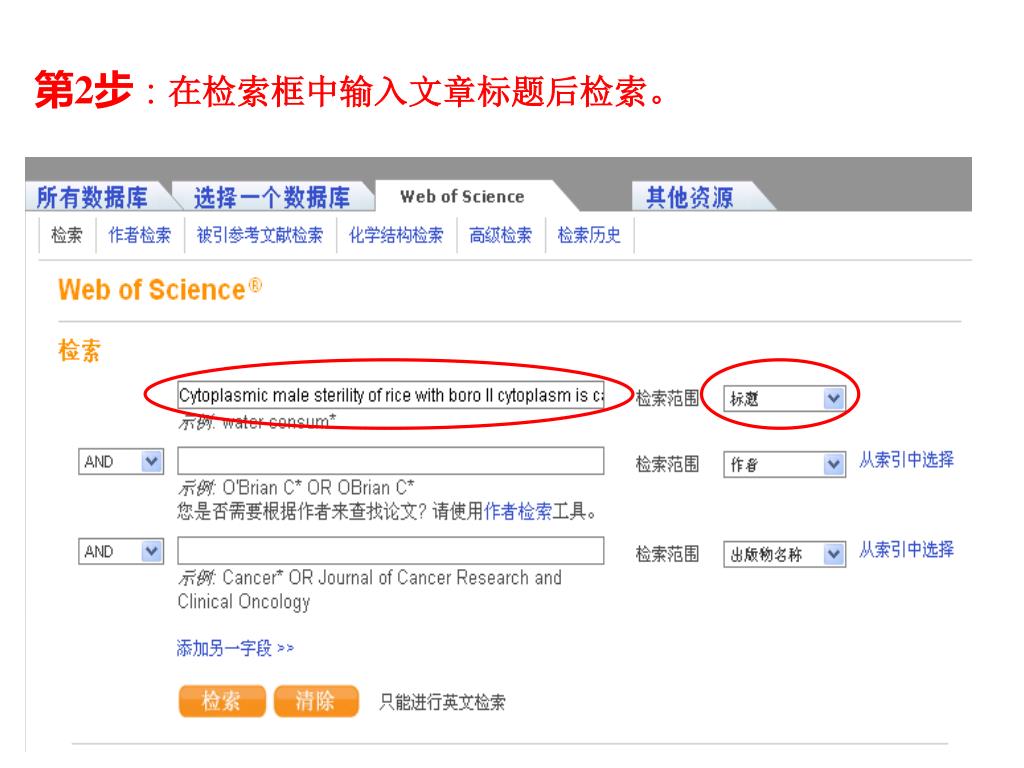1024x768 pixels.
Task: View 检索历史 sub-tab
Action: [589, 235]
